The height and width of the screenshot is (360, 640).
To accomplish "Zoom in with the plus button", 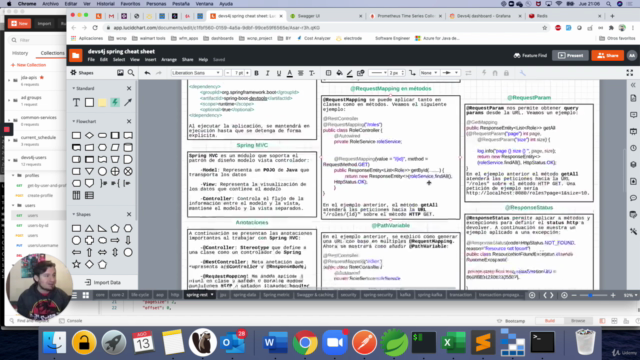I will click(x=613, y=295).
